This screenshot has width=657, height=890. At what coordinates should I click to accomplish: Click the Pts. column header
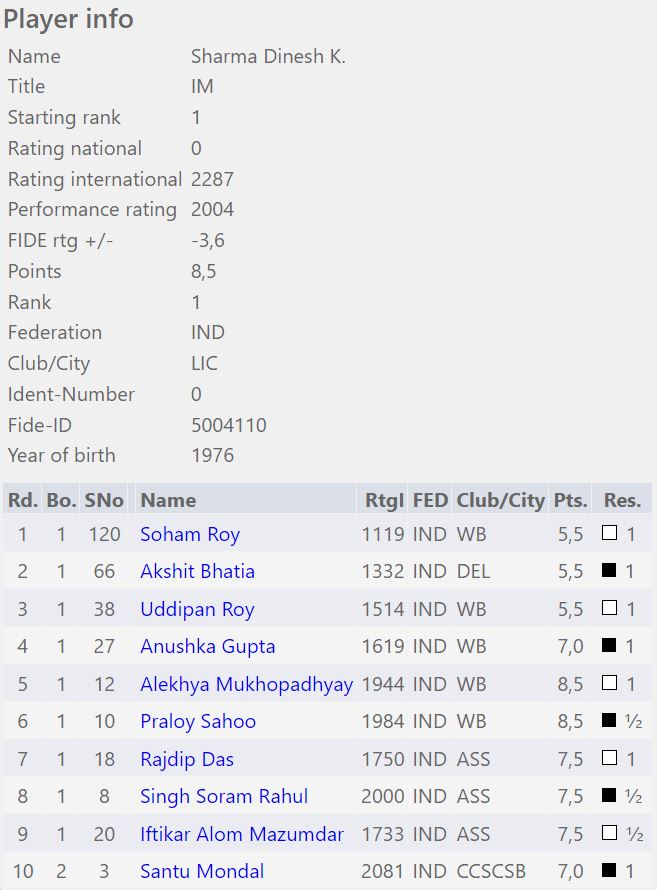(570, 500)
